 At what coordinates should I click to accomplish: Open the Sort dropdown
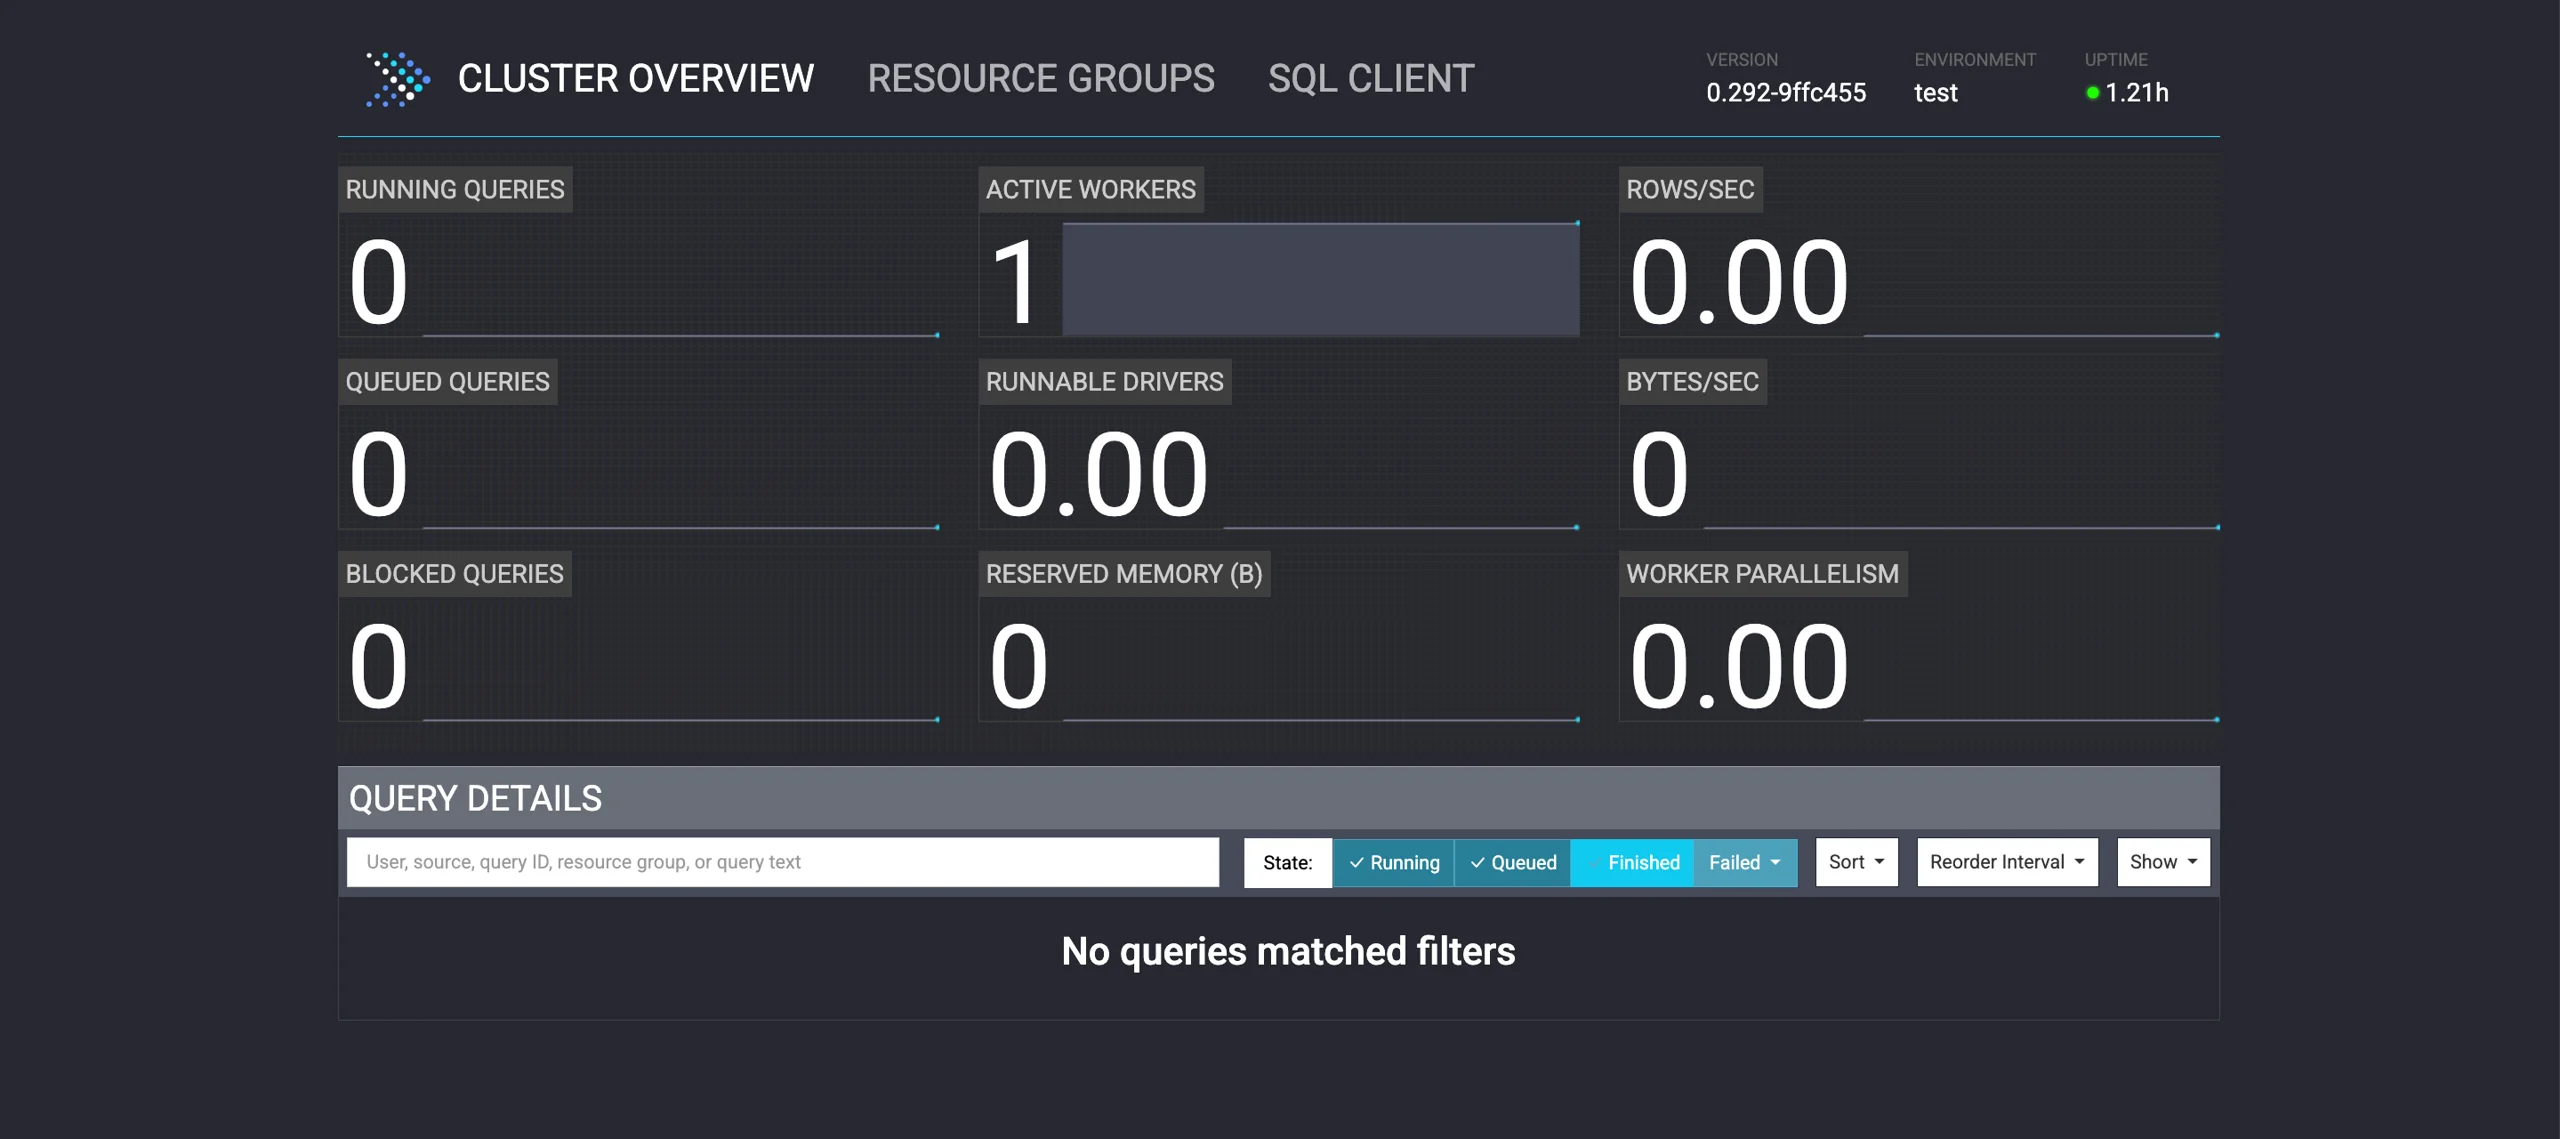tap(1856, 862)
